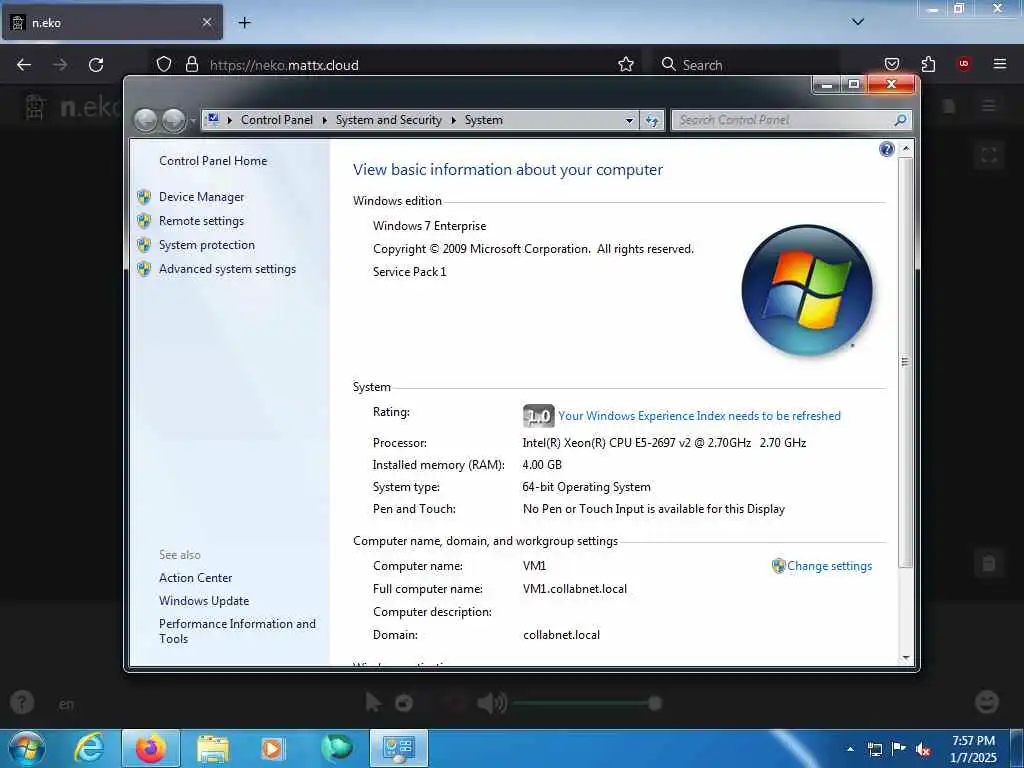Screen dimensions: 1024x768
Task: Click the green round taskbar app icon
Action: pyautogui.click(x=336, y=748)
